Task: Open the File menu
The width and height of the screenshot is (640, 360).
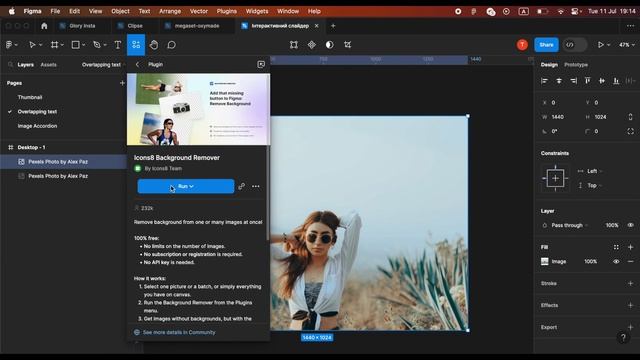Action: tap(55, 11)
